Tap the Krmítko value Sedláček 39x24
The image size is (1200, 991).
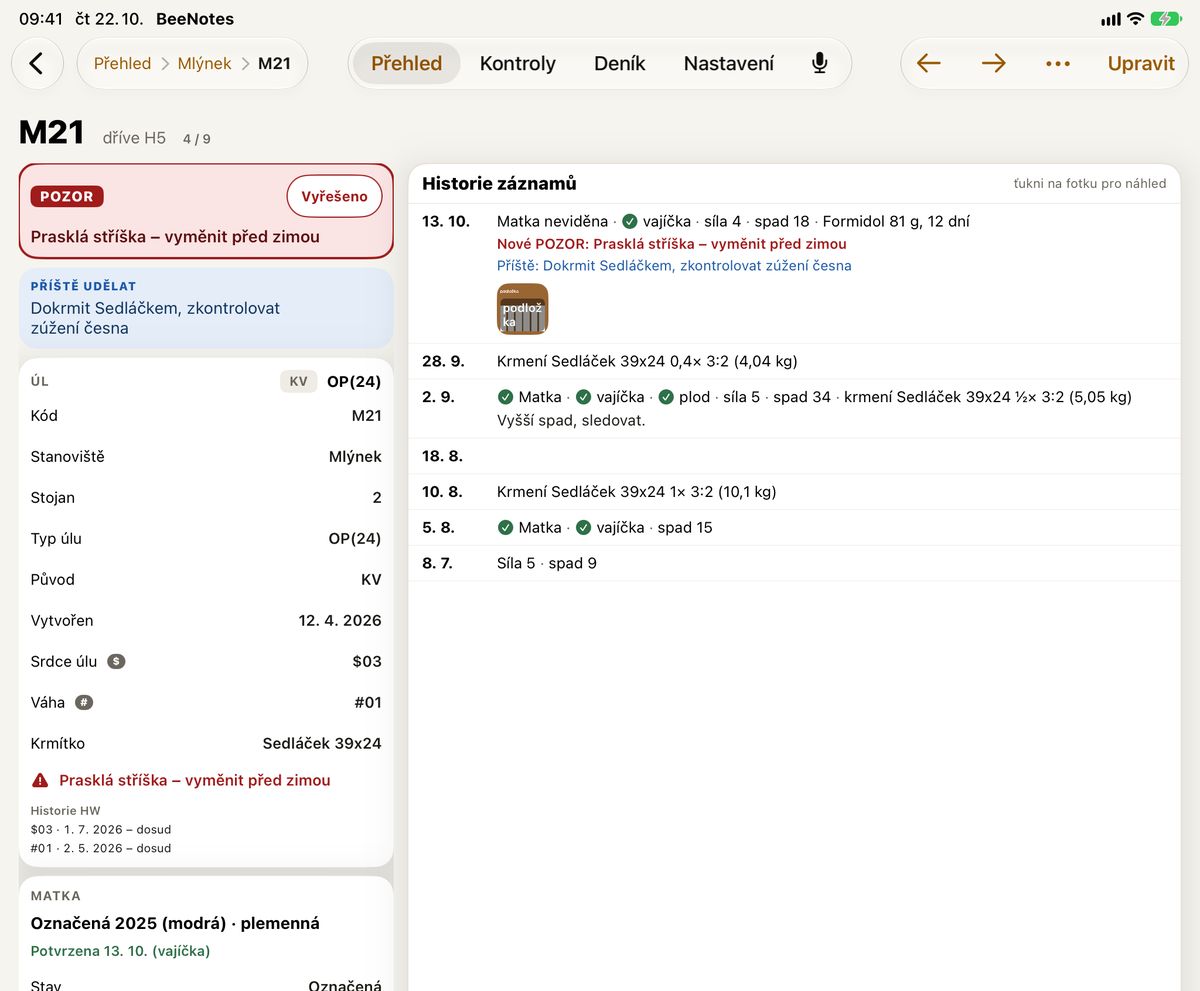point(322,743)
